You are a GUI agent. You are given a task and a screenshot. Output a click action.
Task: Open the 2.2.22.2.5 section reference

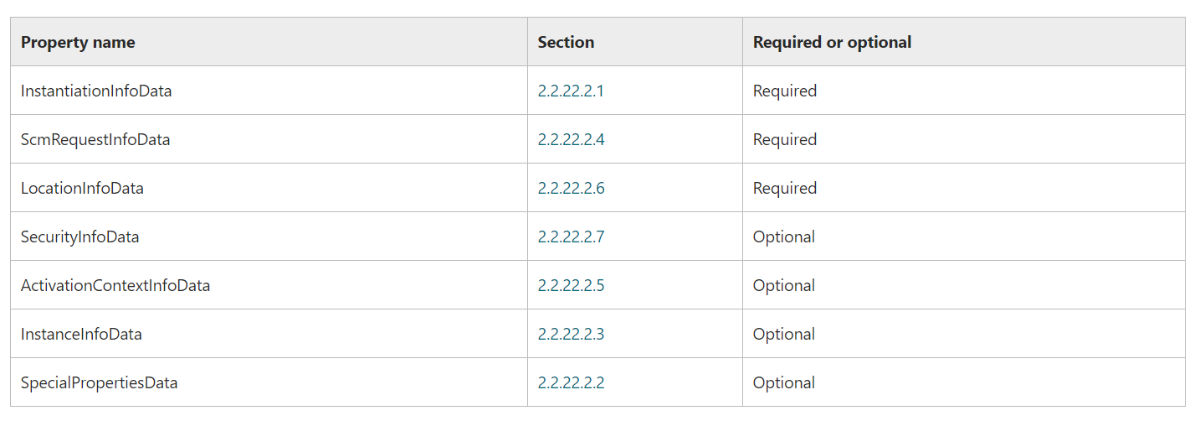click(x=571, y=285)
